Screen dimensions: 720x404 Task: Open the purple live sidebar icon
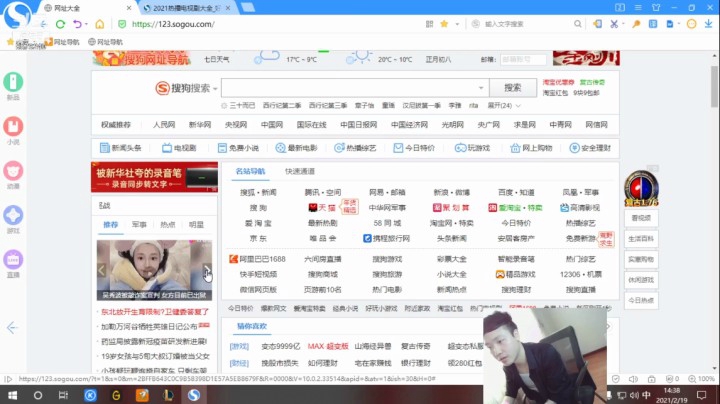point(13,260)
